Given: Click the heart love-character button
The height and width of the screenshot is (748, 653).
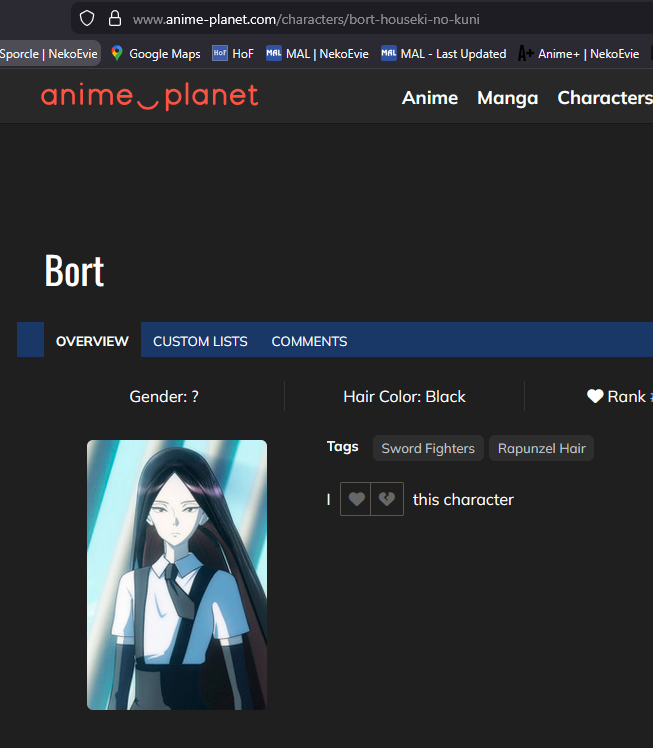Looking at the screenshot, I should tap(356, 499).
